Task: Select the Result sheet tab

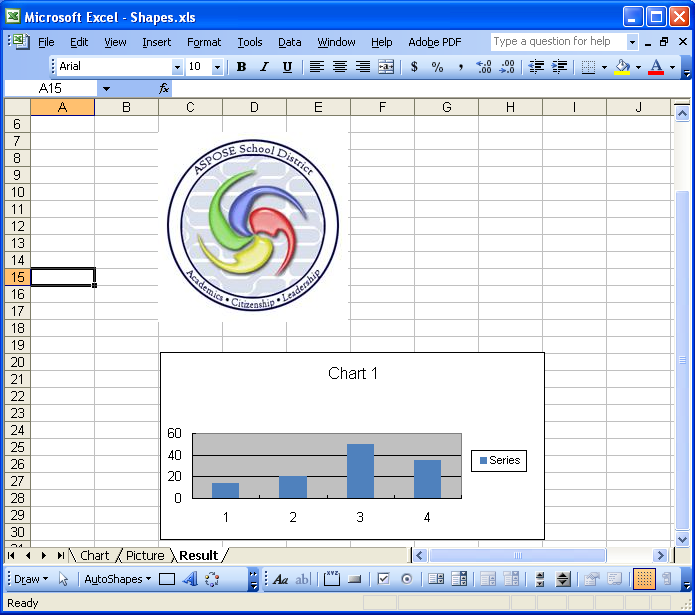Action: point(199,556)
